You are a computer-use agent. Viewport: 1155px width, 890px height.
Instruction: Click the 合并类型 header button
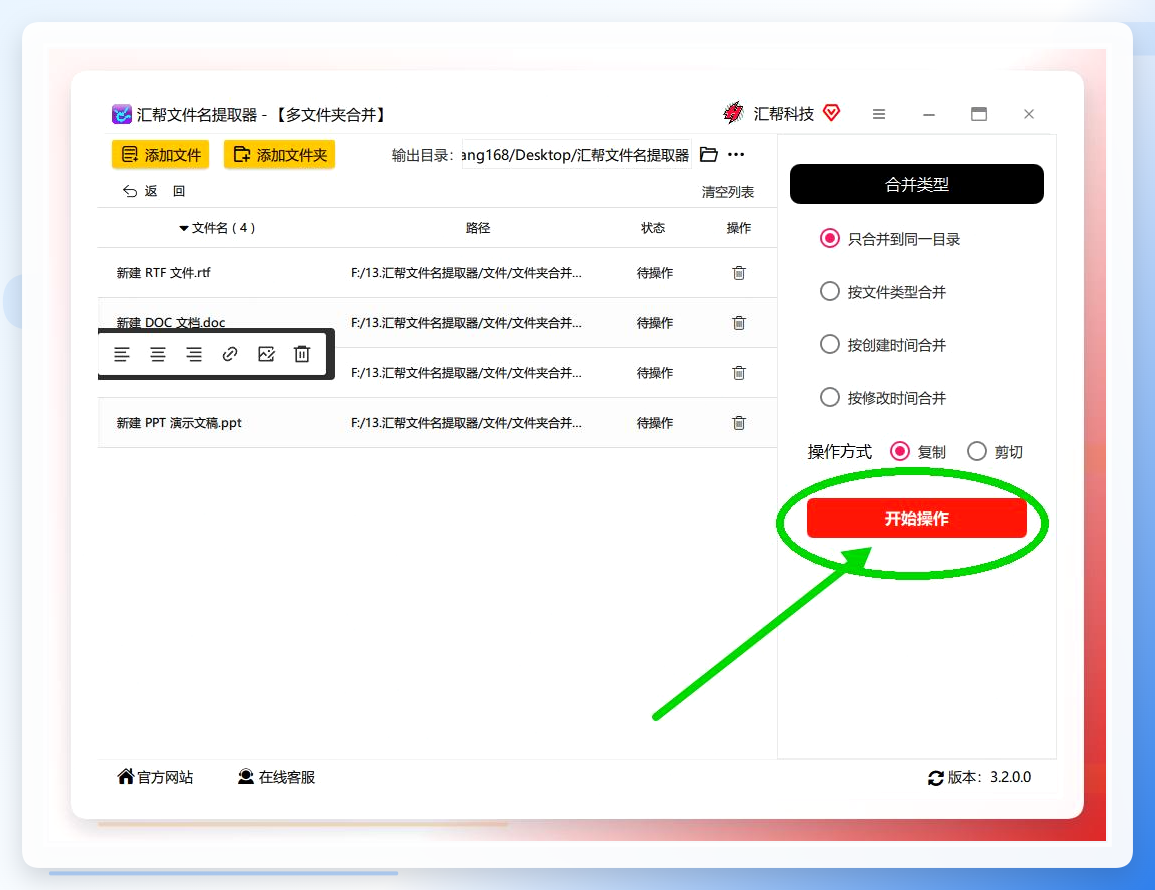(x=916, y=184)
